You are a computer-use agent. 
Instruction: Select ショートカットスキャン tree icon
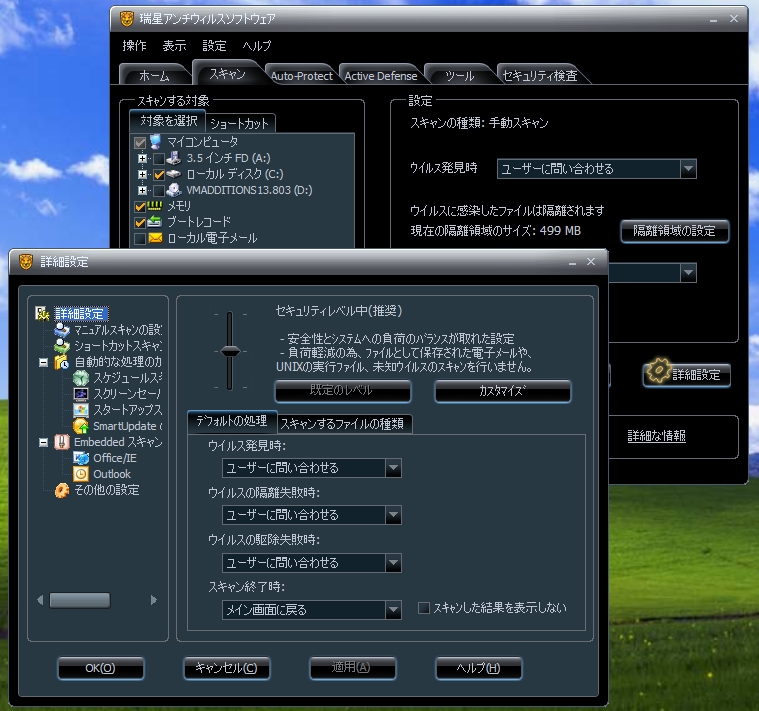(x=62, y=346)
